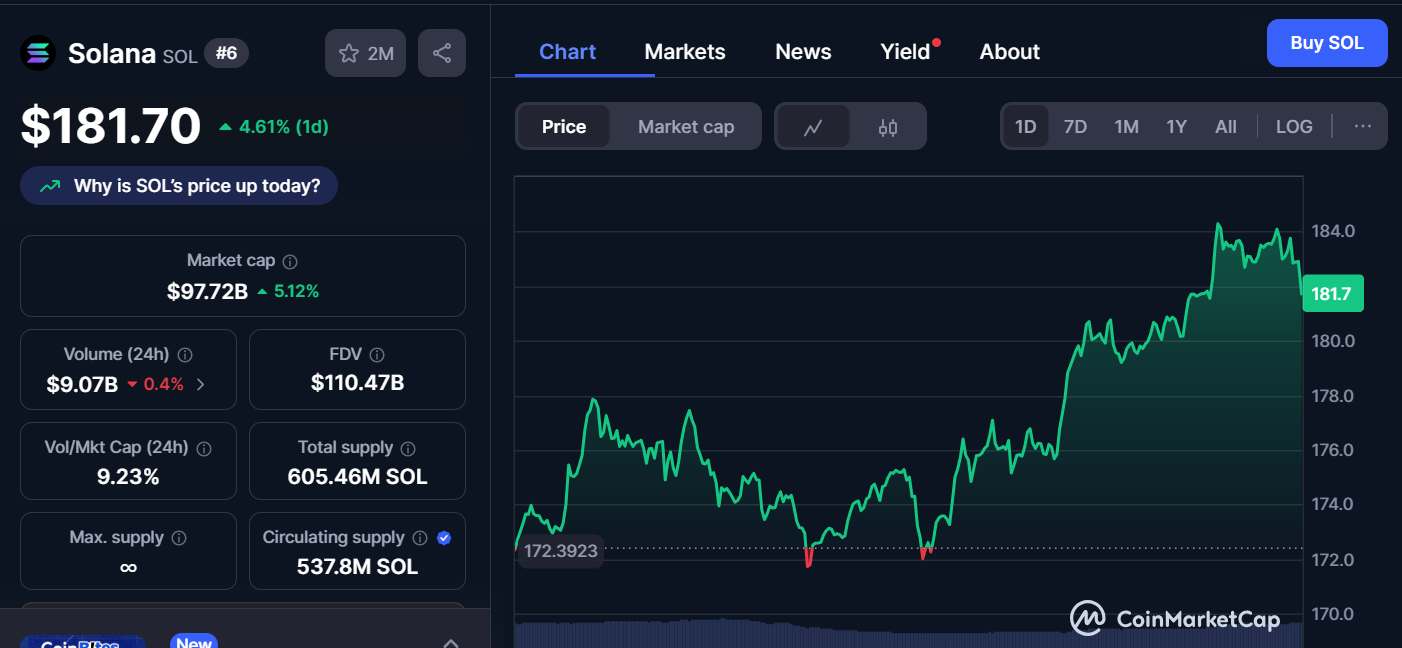
Task: Switch to line chart view icon
Action: pyautogui.click(x=813, y=127)
